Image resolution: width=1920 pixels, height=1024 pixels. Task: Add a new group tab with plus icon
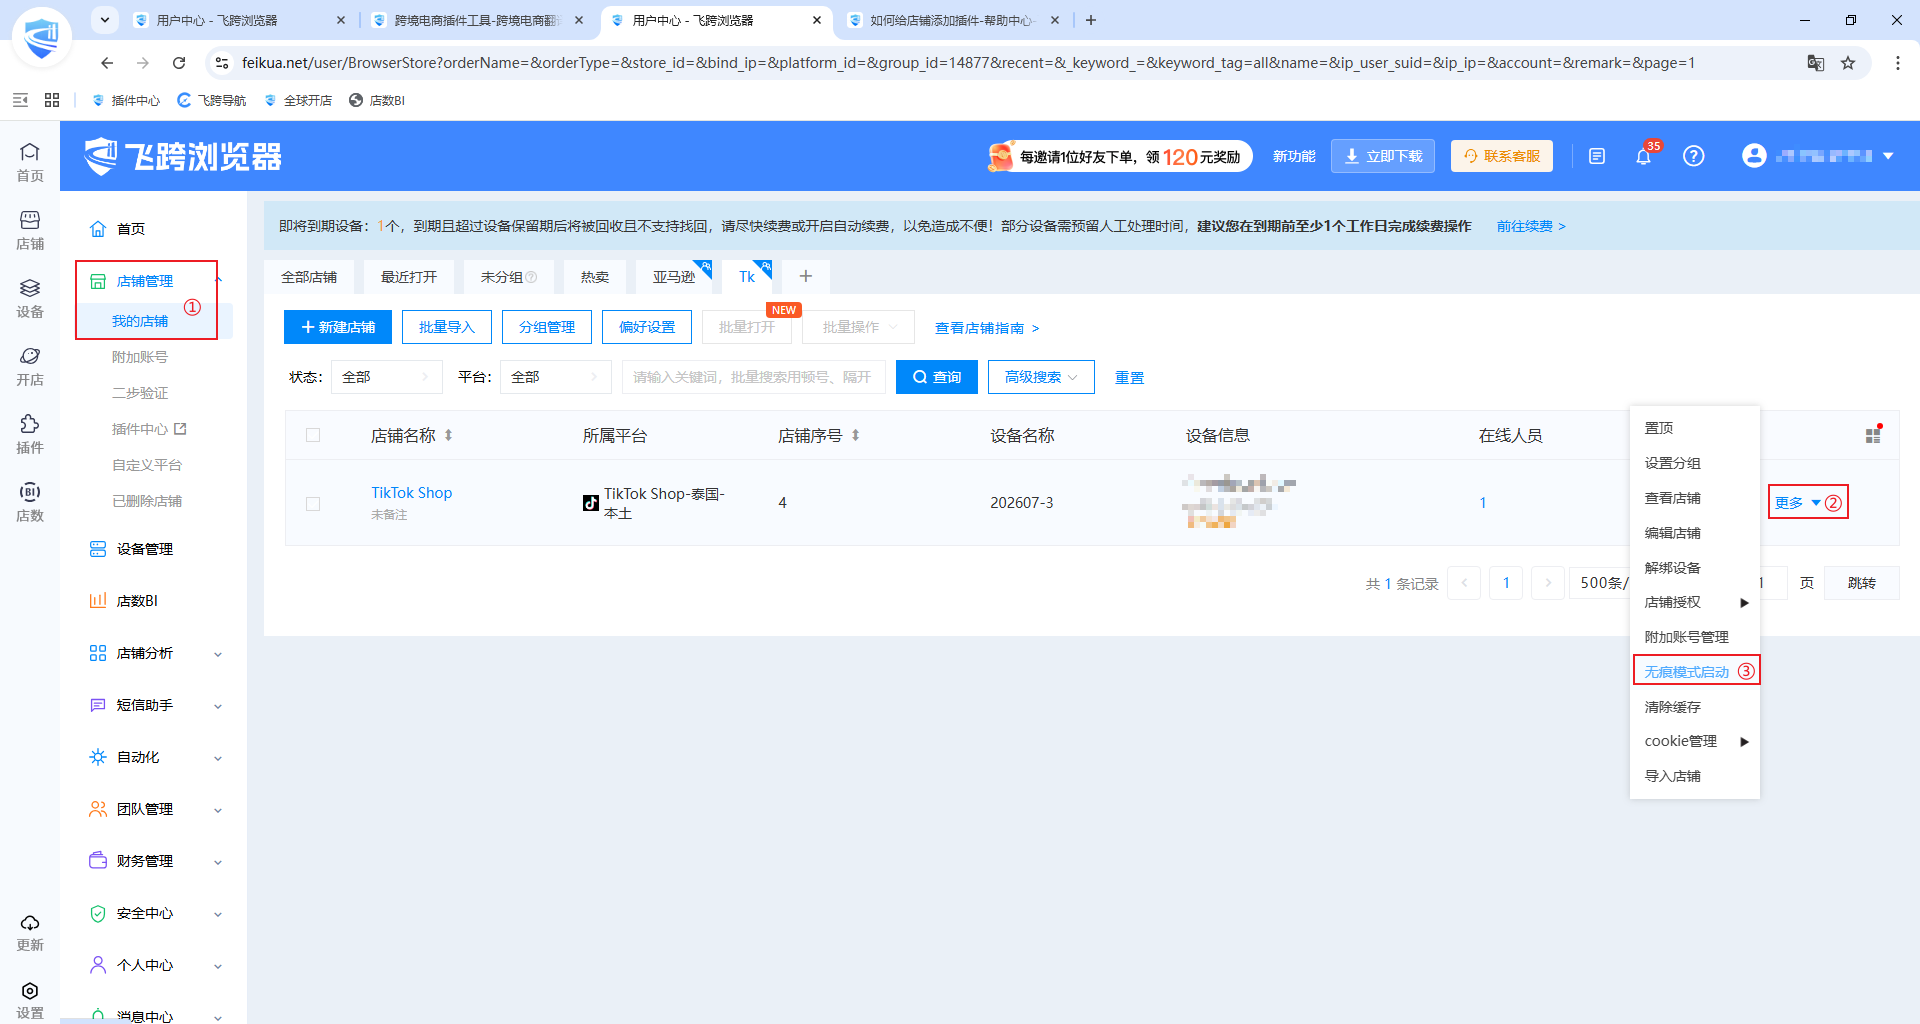(x=806, y=276)
